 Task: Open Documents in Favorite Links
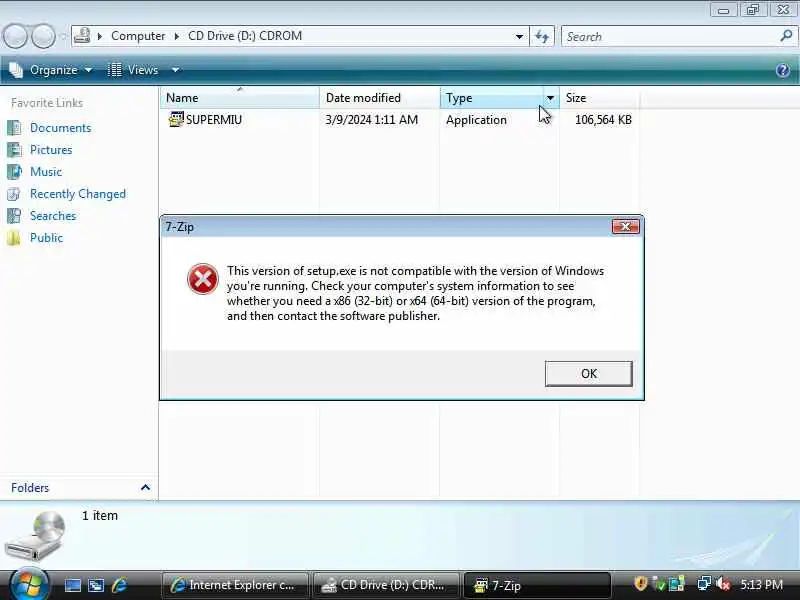[60, 128]
